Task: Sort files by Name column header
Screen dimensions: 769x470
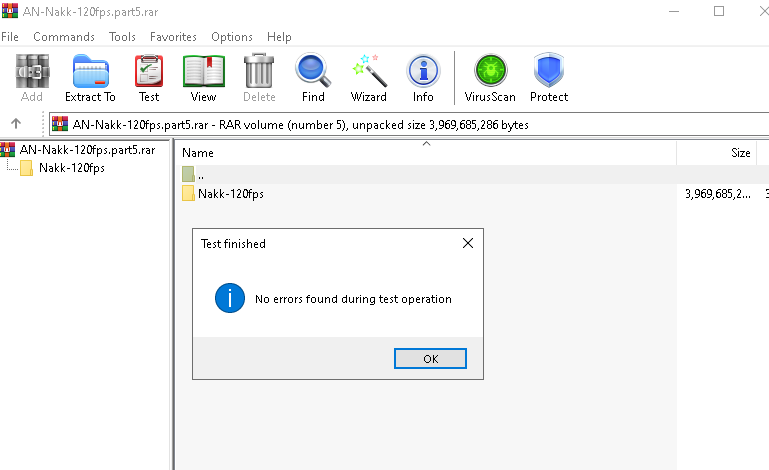Action: (426, 153)
